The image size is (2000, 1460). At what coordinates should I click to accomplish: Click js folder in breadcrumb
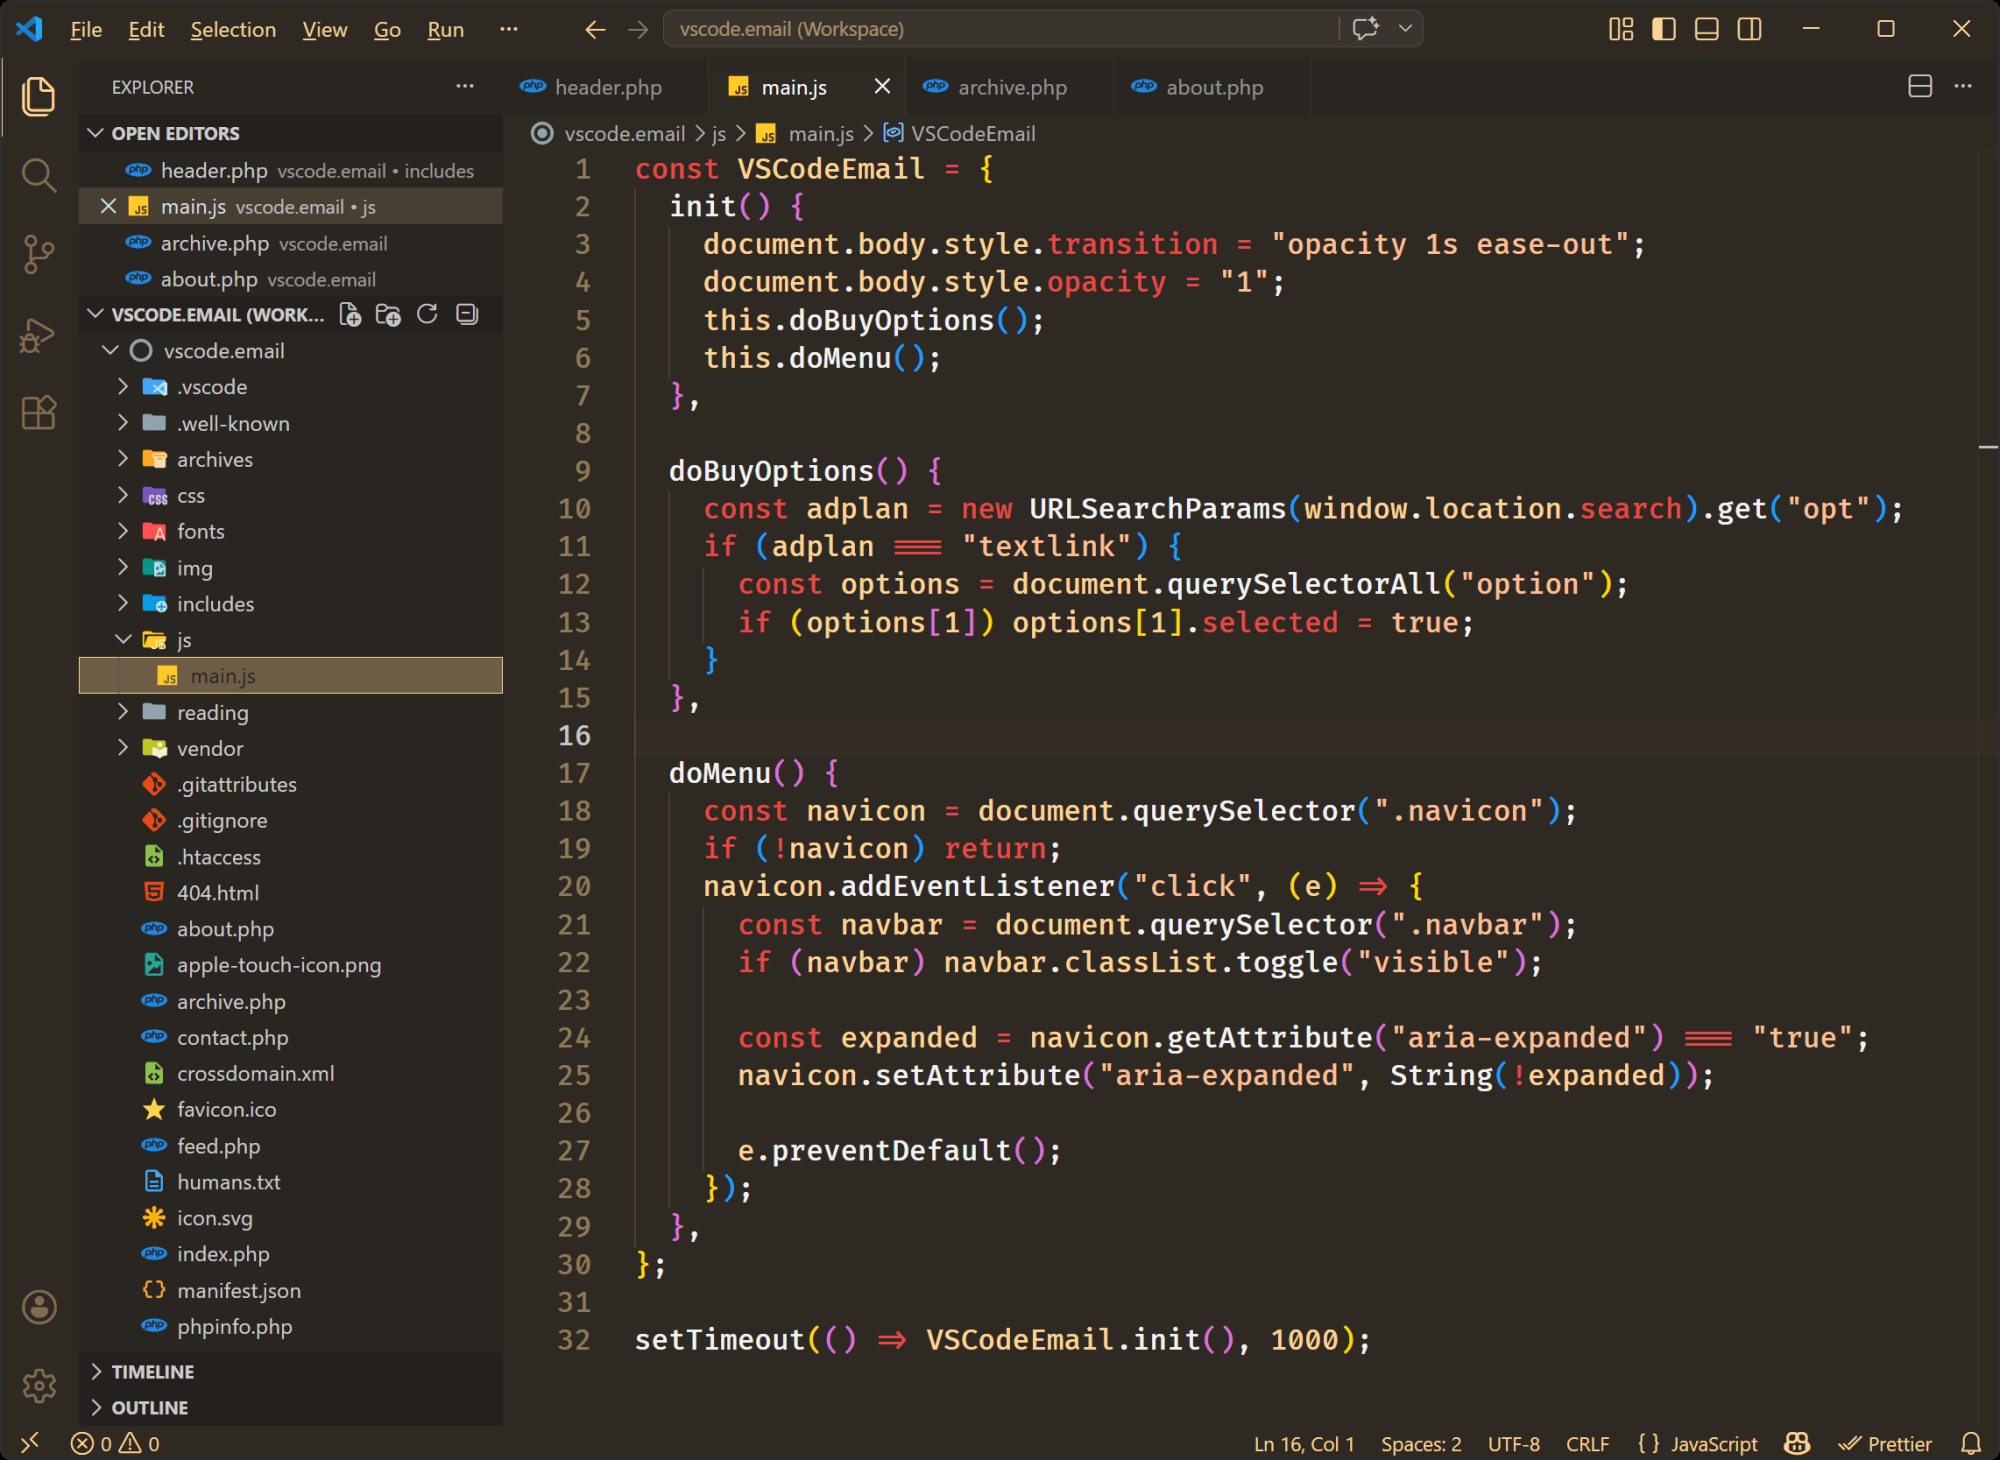[x=719, y=133]
